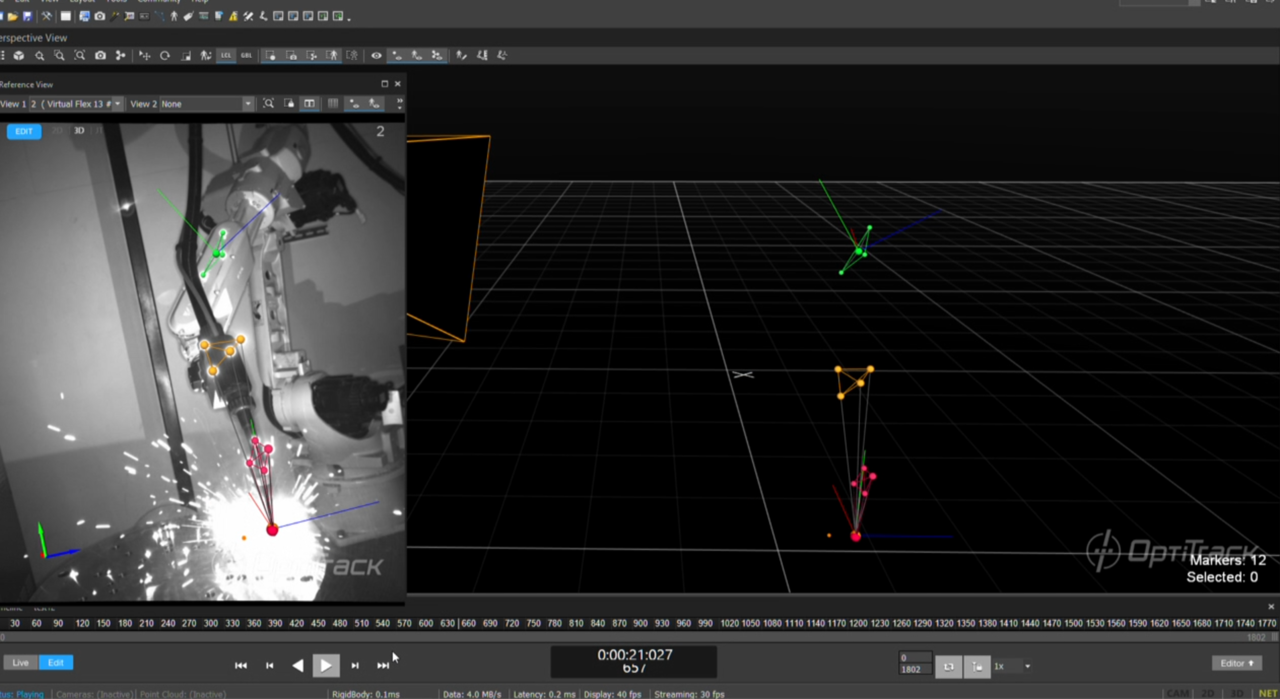Click the top toolbar camera icon
The width and height of the screenshot is (1280, 699).
click(99, 17)
